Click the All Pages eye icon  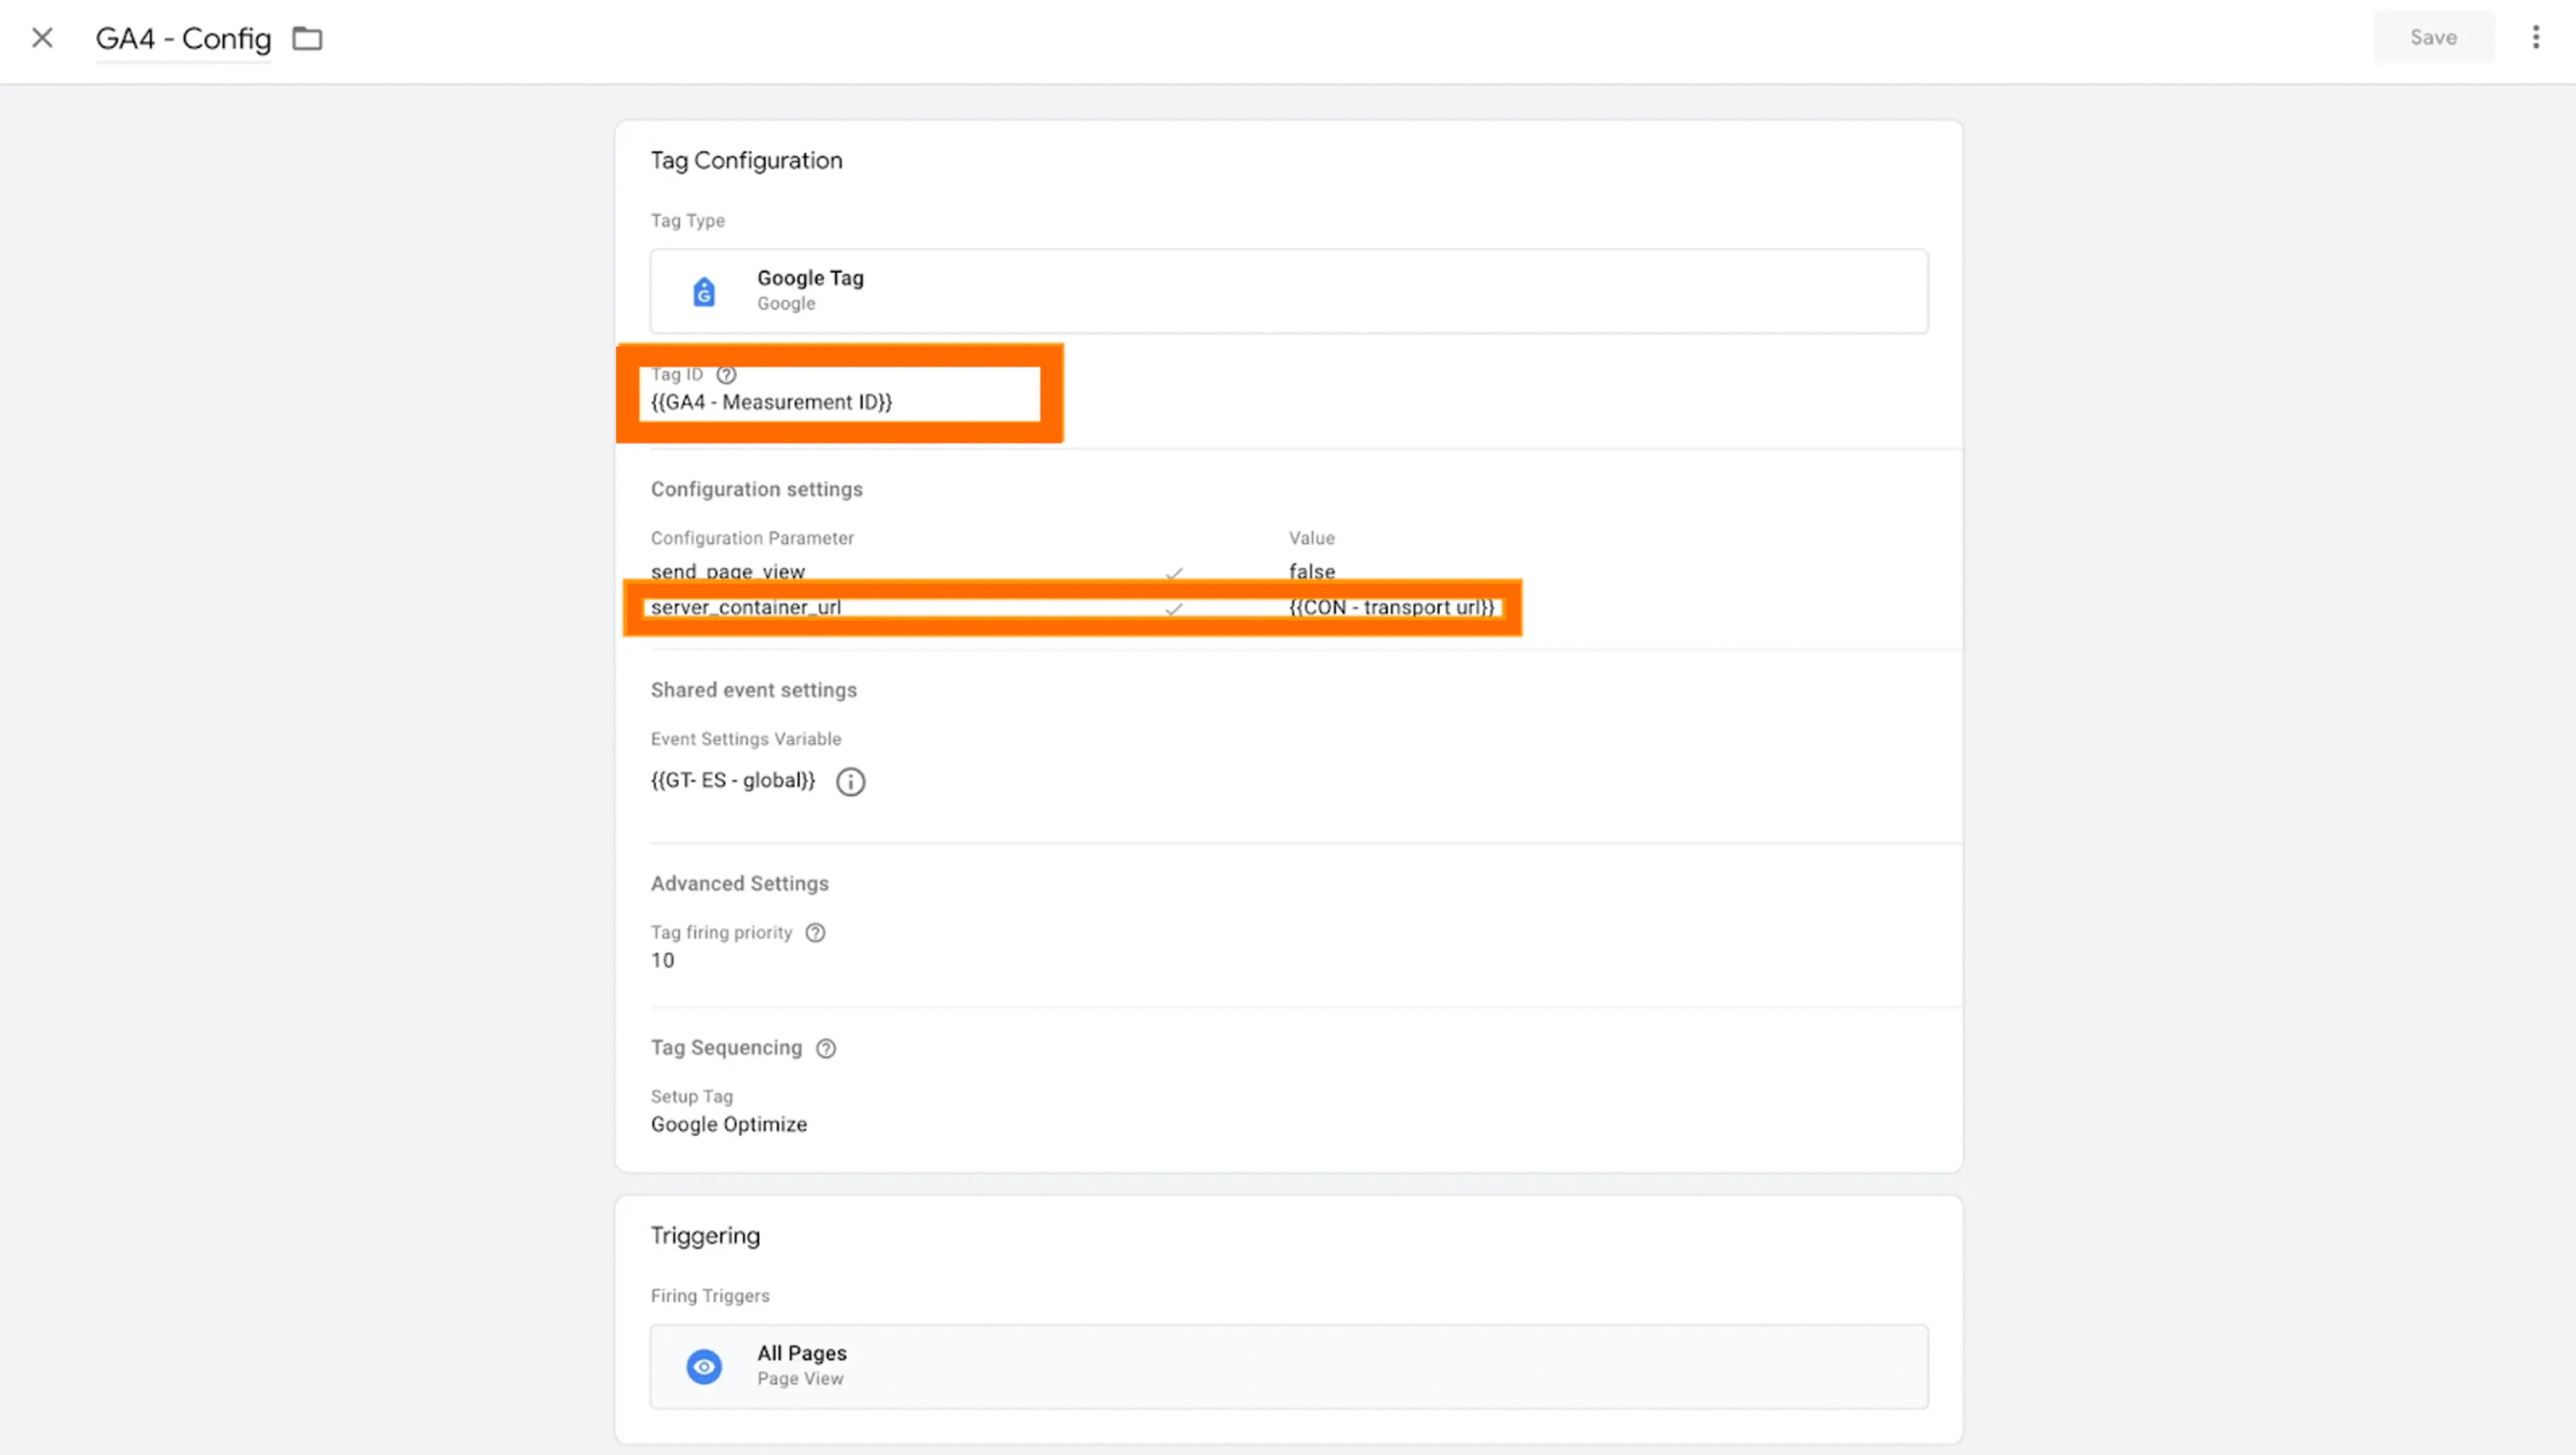click(704, 1365)
